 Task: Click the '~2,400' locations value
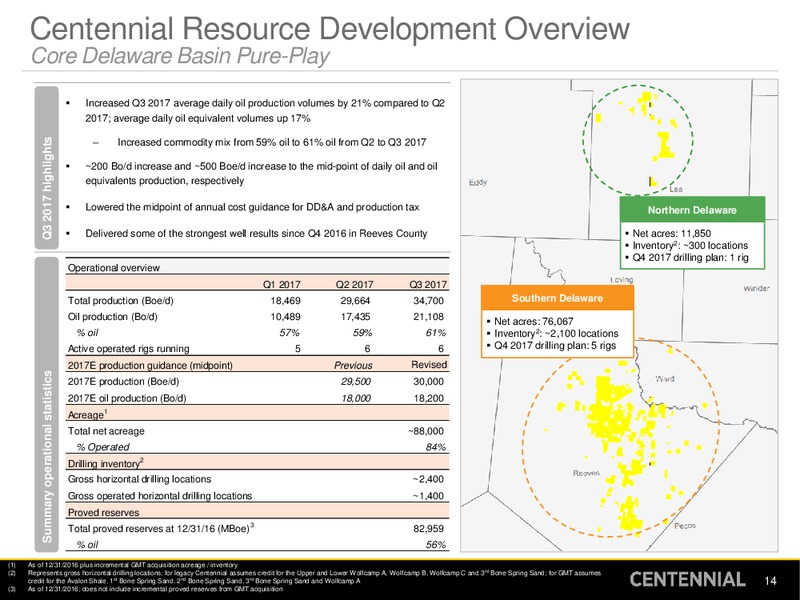[428, 479]
